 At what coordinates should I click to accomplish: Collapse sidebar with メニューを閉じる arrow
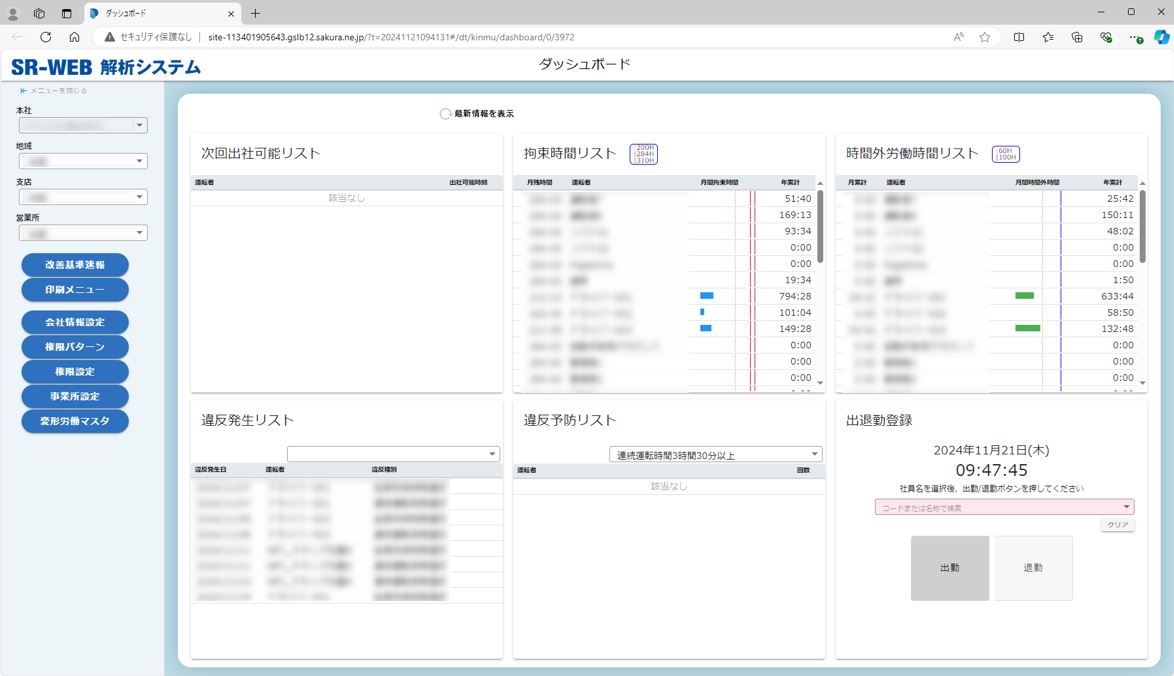pyautogui.click(x=23, y=91)
